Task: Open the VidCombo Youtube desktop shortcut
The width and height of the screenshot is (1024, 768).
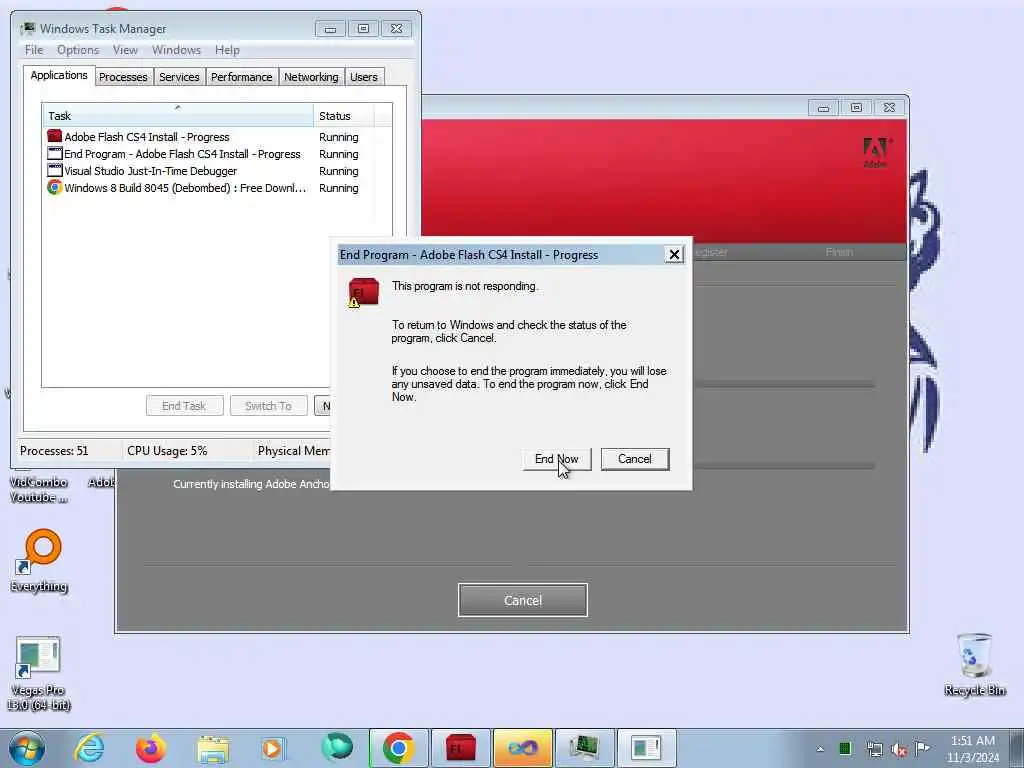Action: point(39,488)
